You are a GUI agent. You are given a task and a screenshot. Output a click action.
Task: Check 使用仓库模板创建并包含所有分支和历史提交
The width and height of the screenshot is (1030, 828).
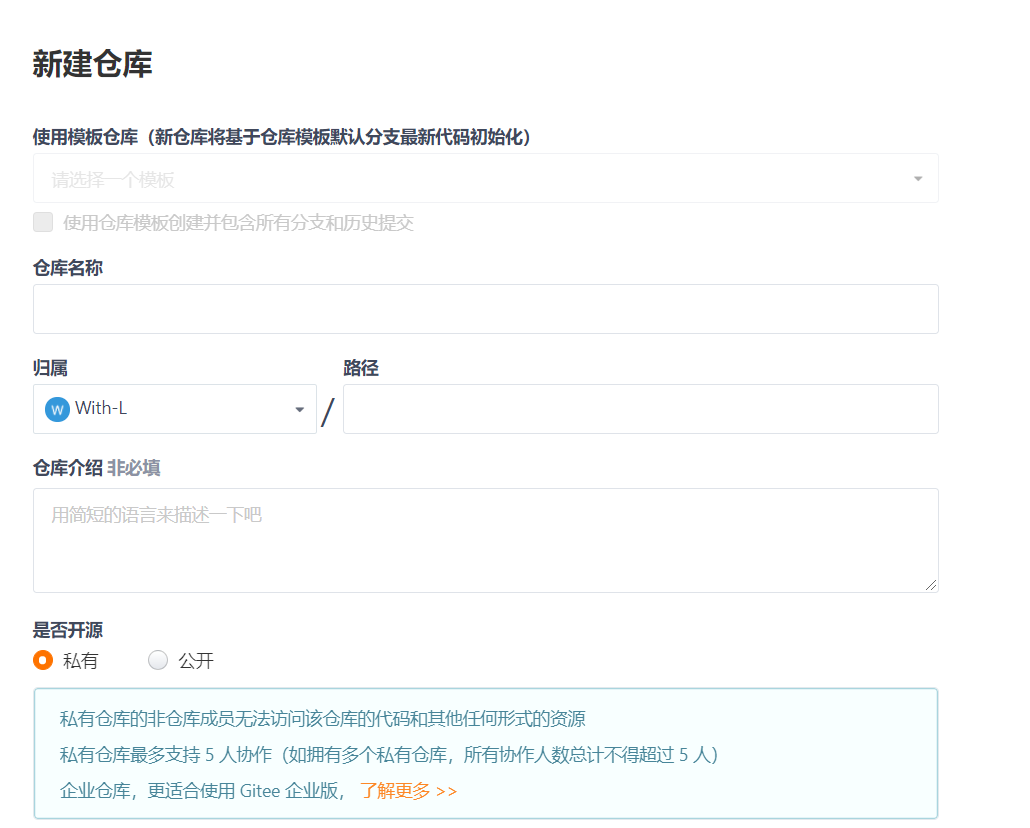tap(43, 222)
